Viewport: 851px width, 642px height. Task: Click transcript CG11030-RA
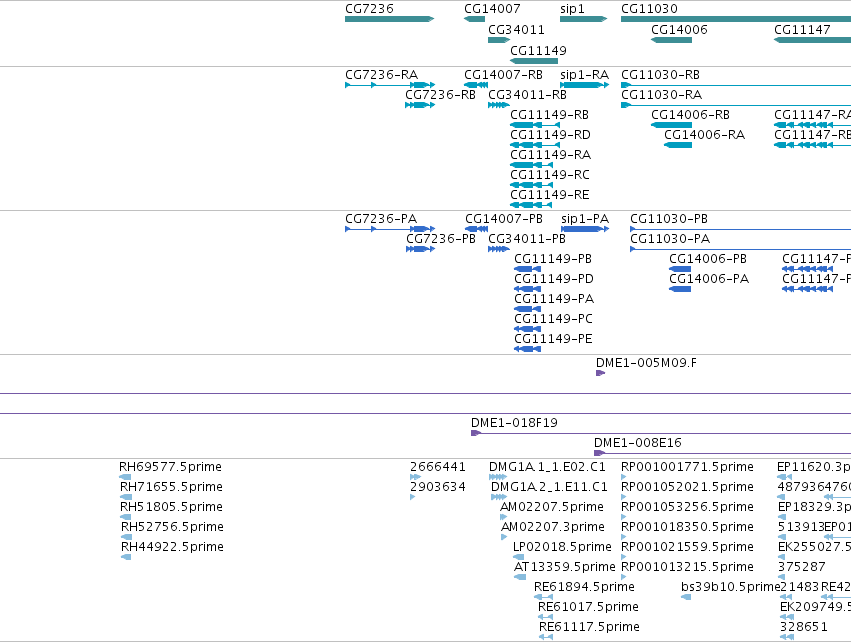point(736,105)
